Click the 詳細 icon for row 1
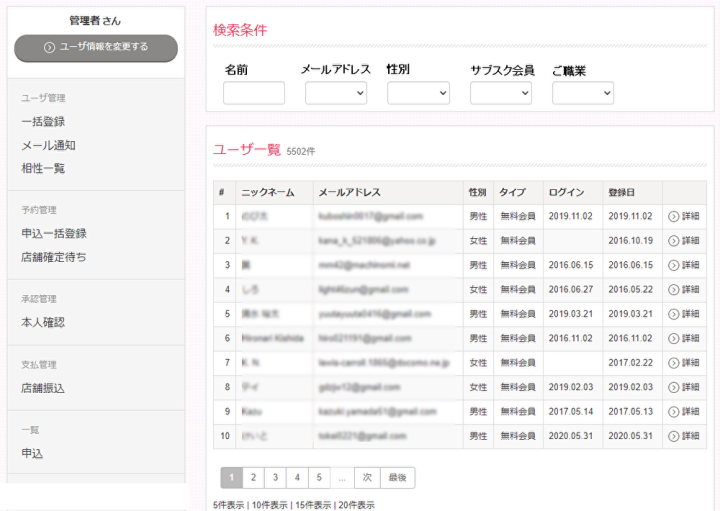The width and height of the screenshot is (720, 511). [x=673, y=216]
